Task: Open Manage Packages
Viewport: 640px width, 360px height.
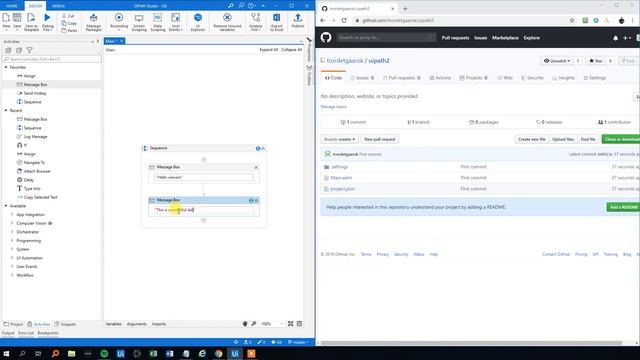Action: point(93,22)
